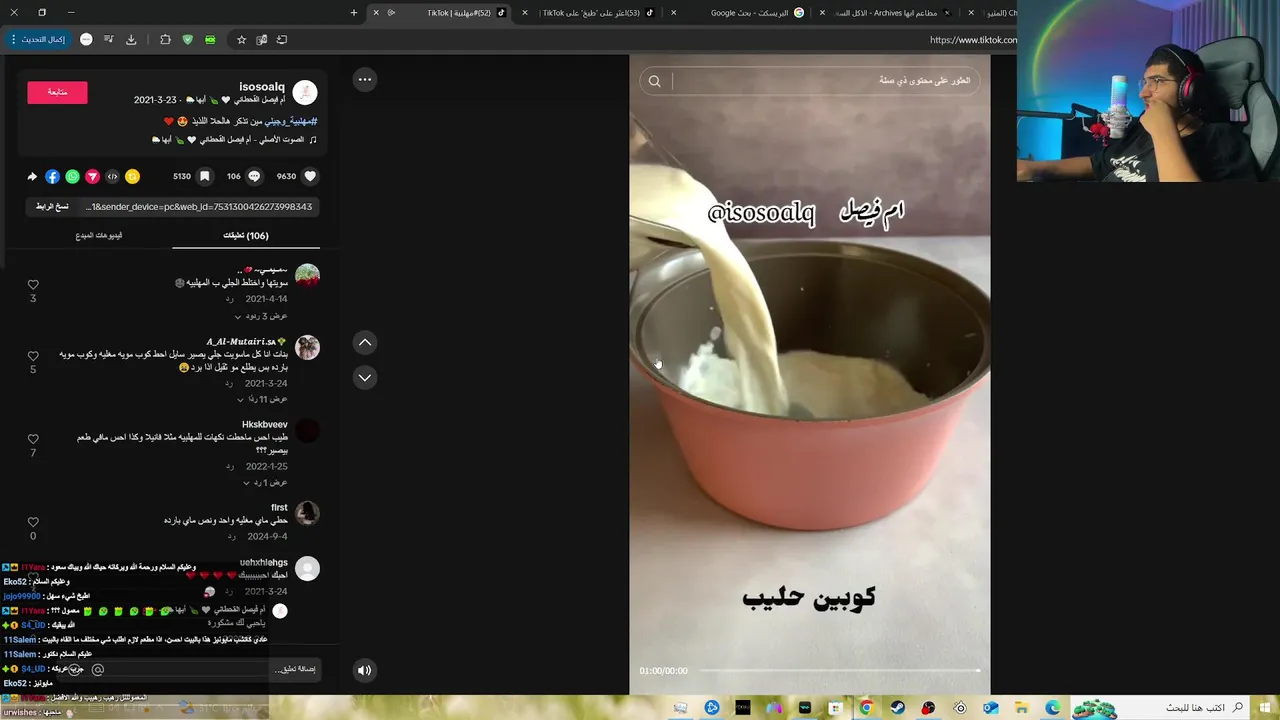The height and width of the screenshot is (720, 1280).
Task: Like the comment by first
Action: point(33,522)
